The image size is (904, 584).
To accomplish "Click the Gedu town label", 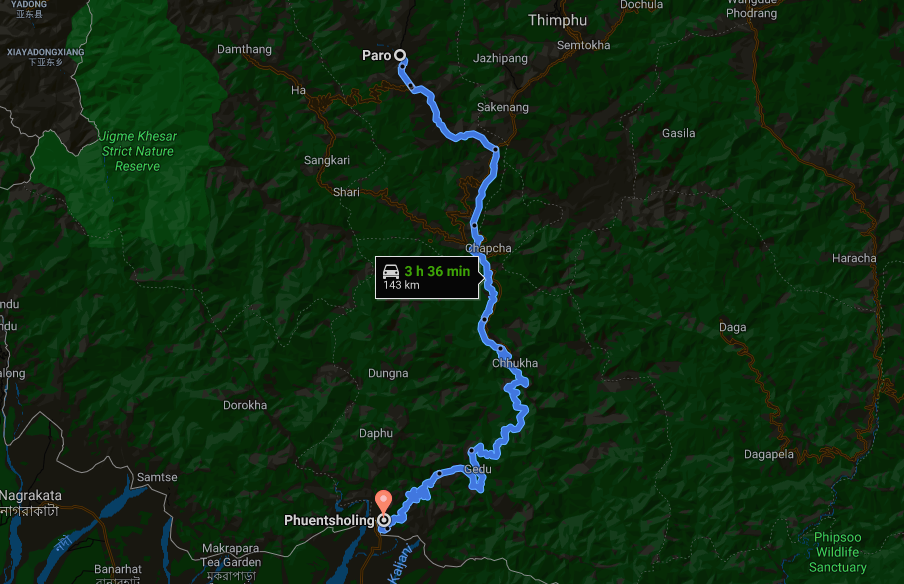I will pyautogui.click(x=478, y=469).
